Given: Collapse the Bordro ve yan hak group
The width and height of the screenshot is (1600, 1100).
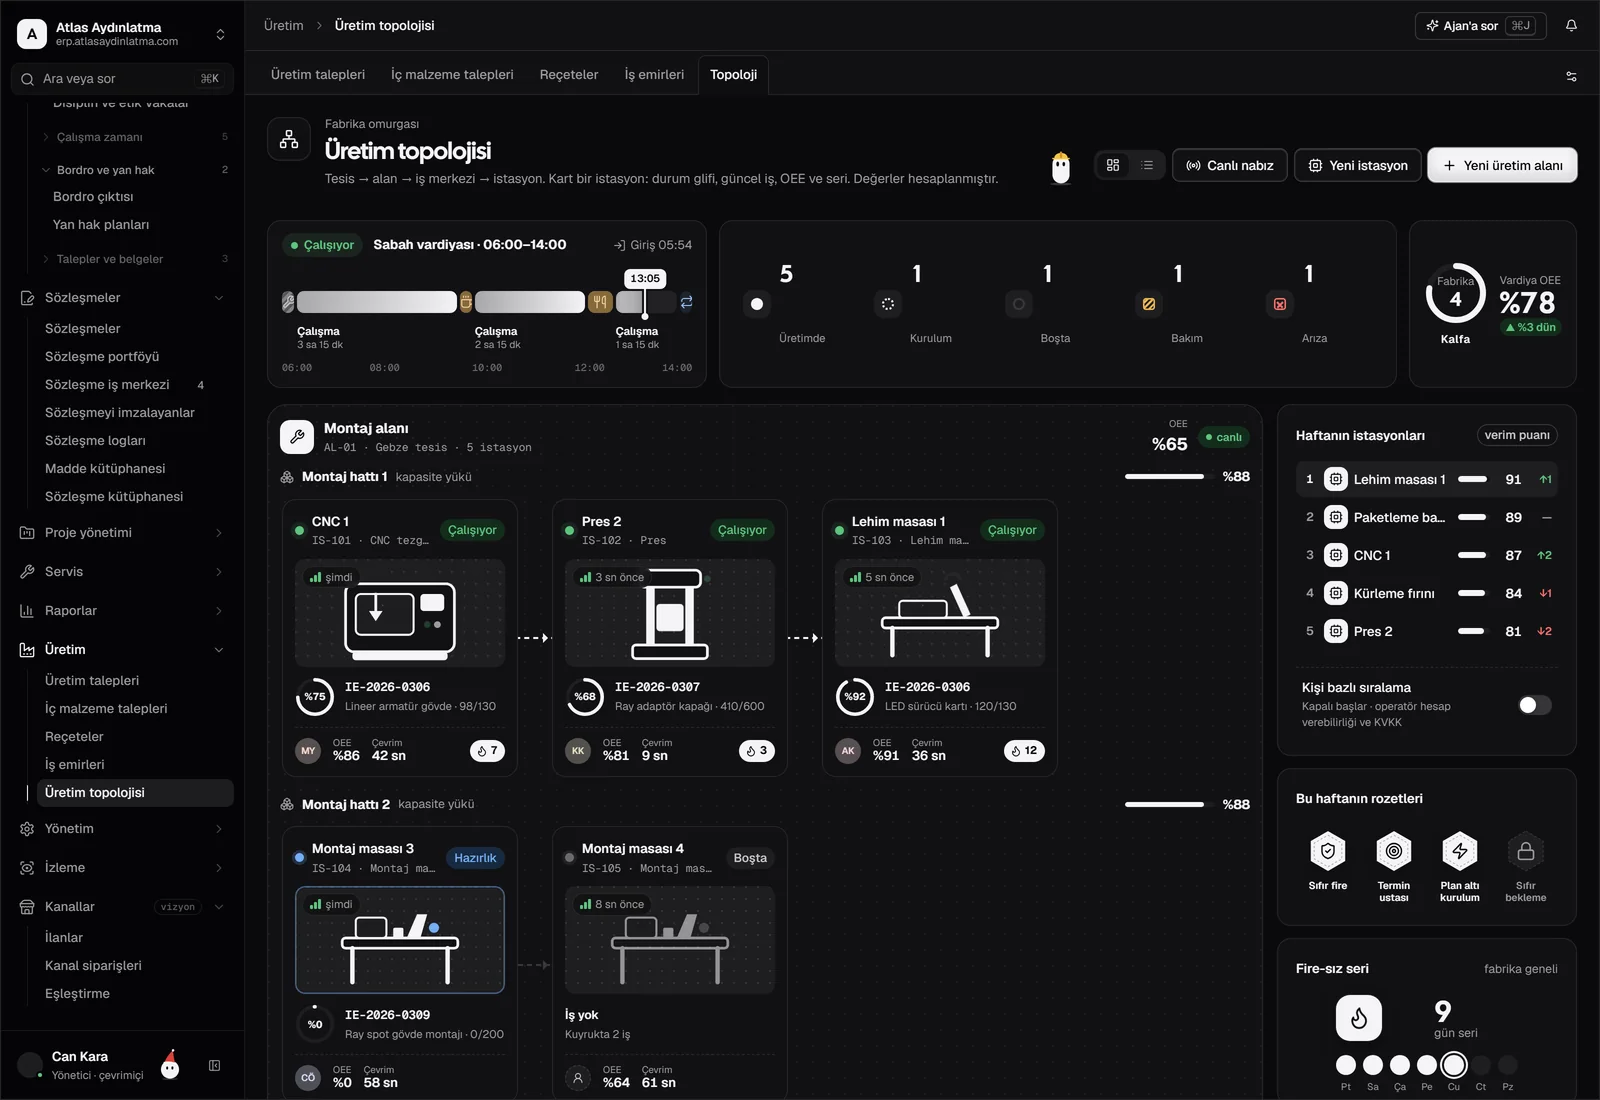Looking at the screenshot, I should coord(136,170).
